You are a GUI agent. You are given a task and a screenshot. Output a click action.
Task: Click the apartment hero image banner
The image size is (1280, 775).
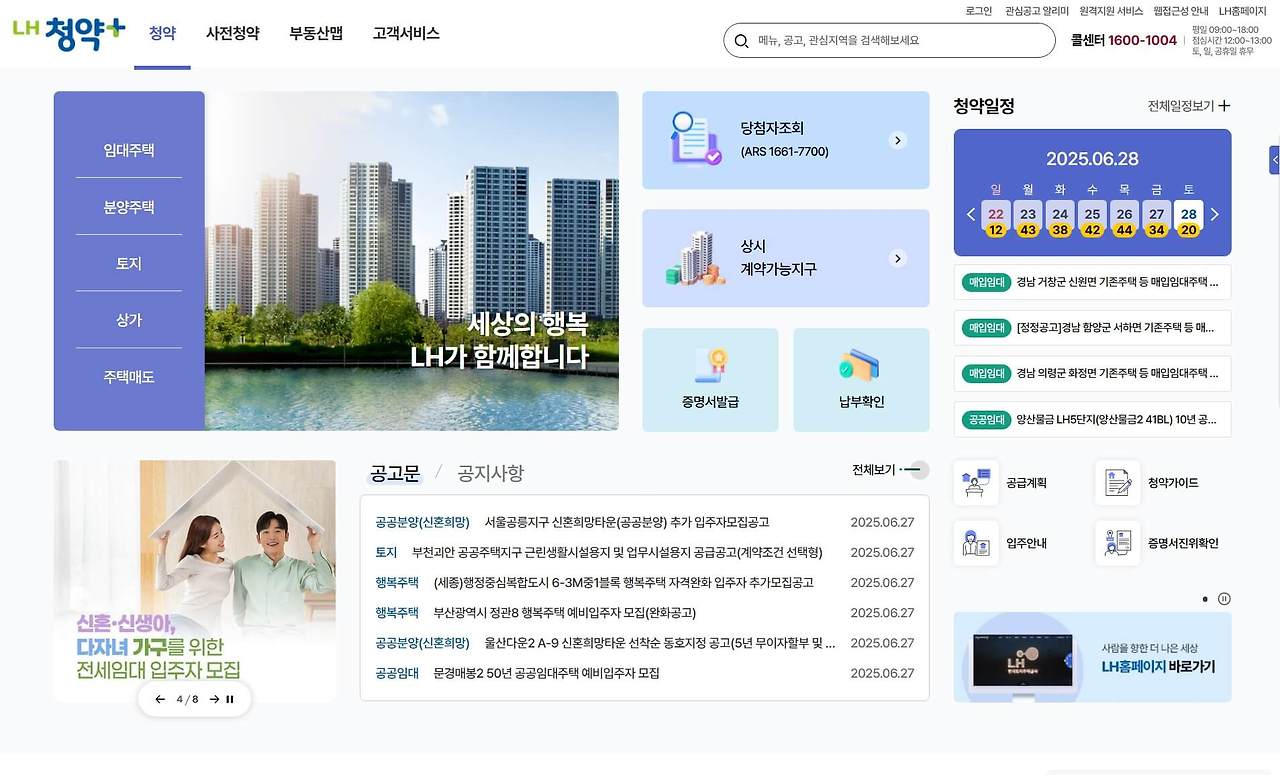pyautogui.click(x=412, y=261)
